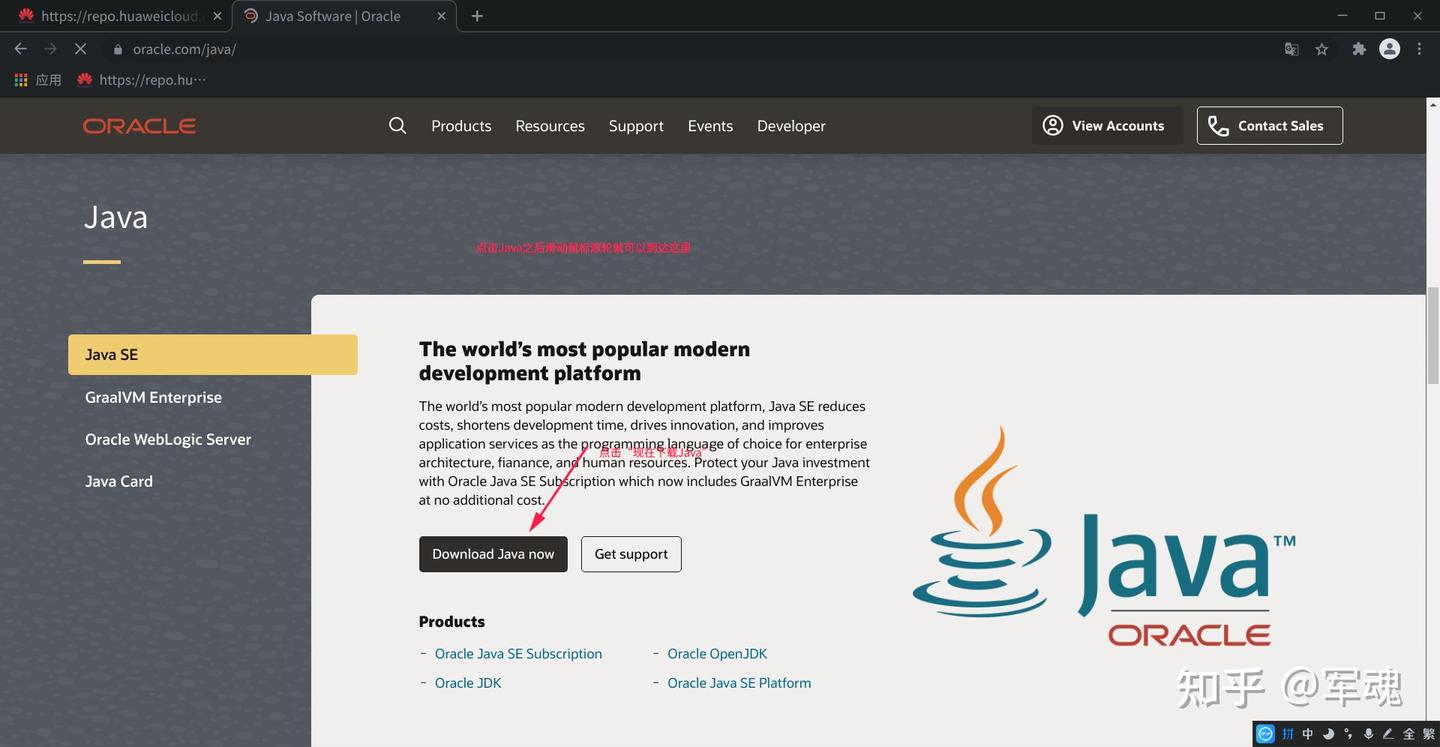Select the Java Software | Oracle tab
1440x747 pixels.
[342, 16]
